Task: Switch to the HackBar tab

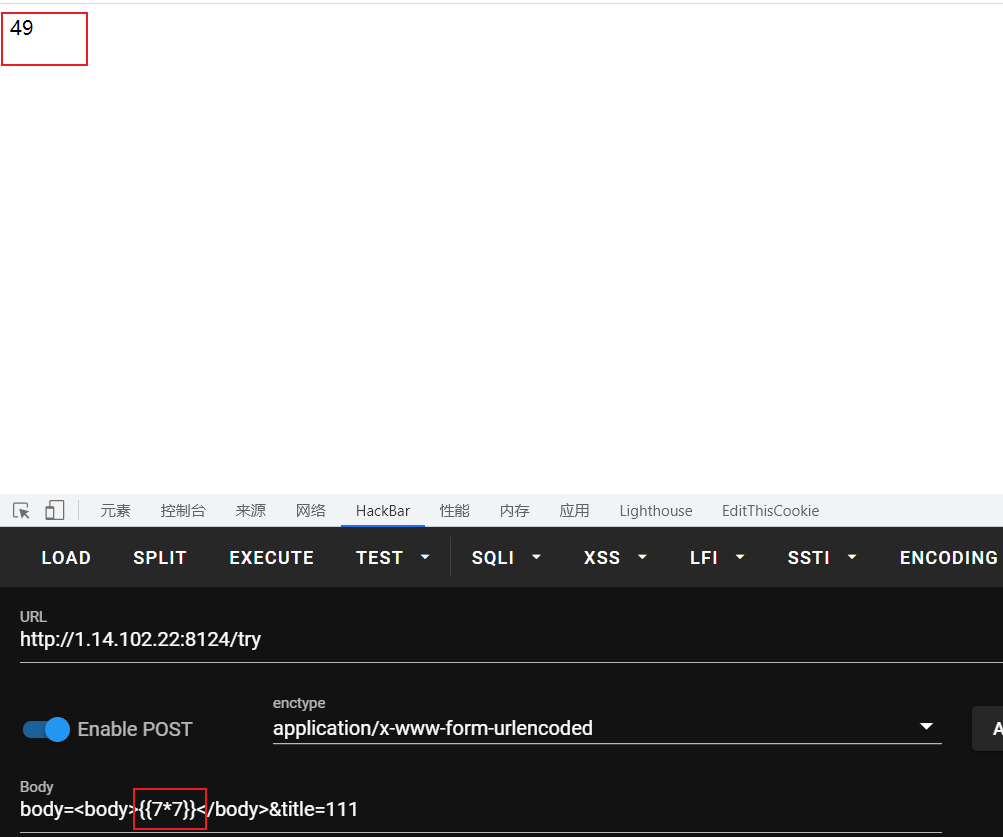Action: pyautogui.click(x=383, y=510)
